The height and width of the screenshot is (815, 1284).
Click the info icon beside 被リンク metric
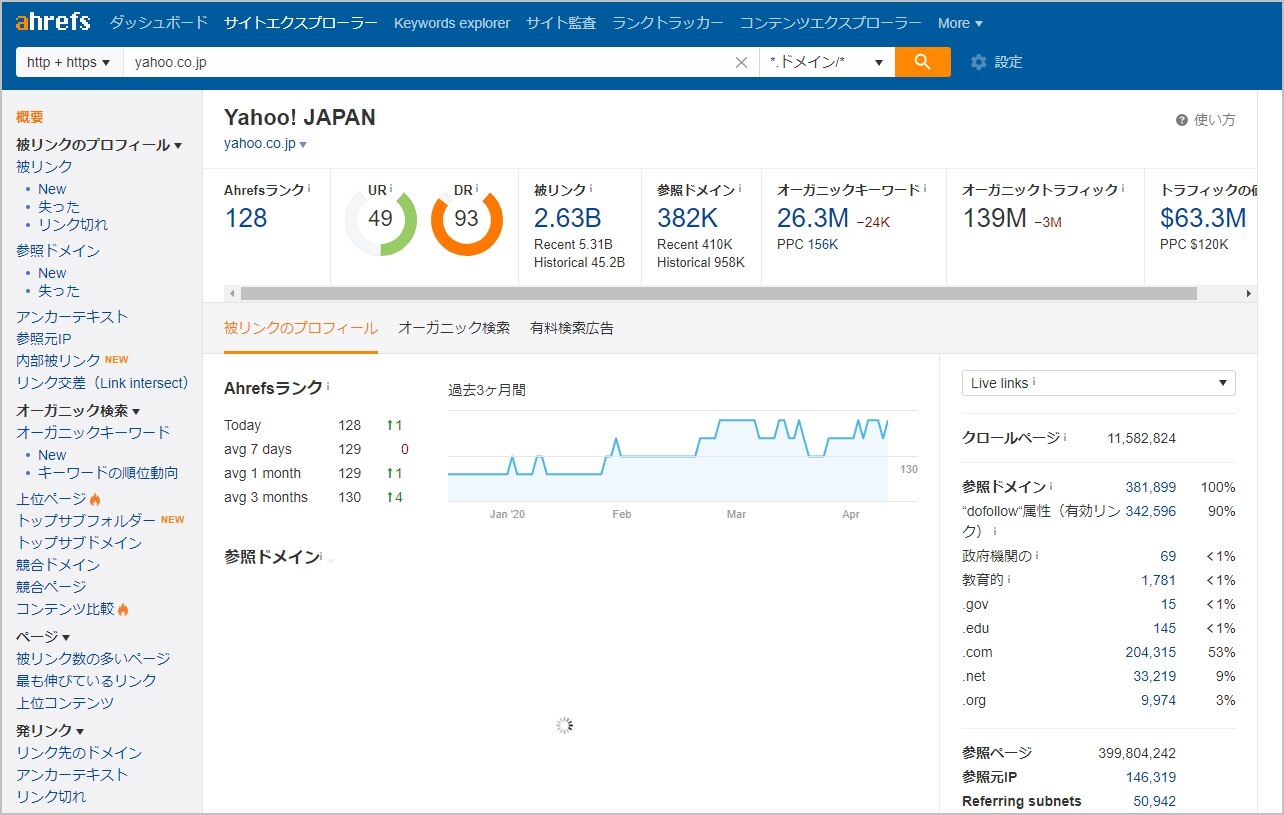(591, 188)
